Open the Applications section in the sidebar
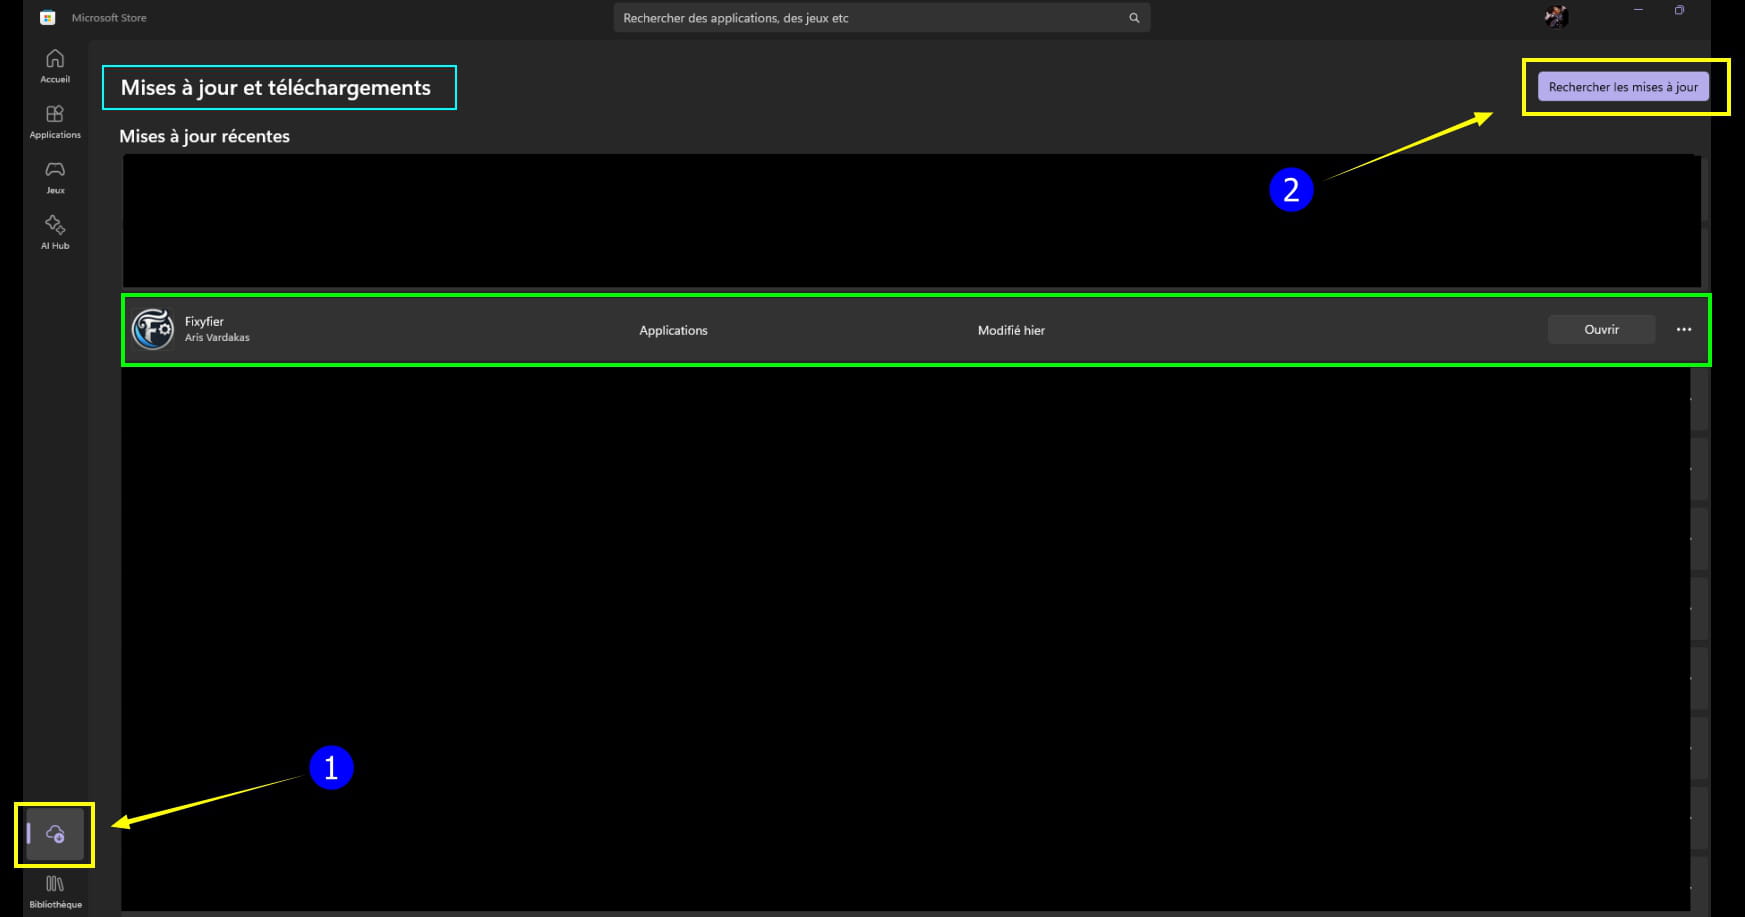Viewport: 1745px width, 917px height. pos(55,121)
